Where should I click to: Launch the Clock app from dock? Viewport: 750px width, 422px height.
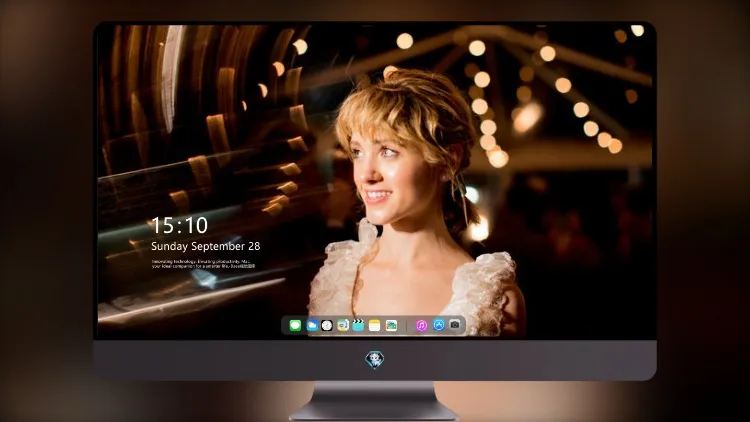pos(327,325)
